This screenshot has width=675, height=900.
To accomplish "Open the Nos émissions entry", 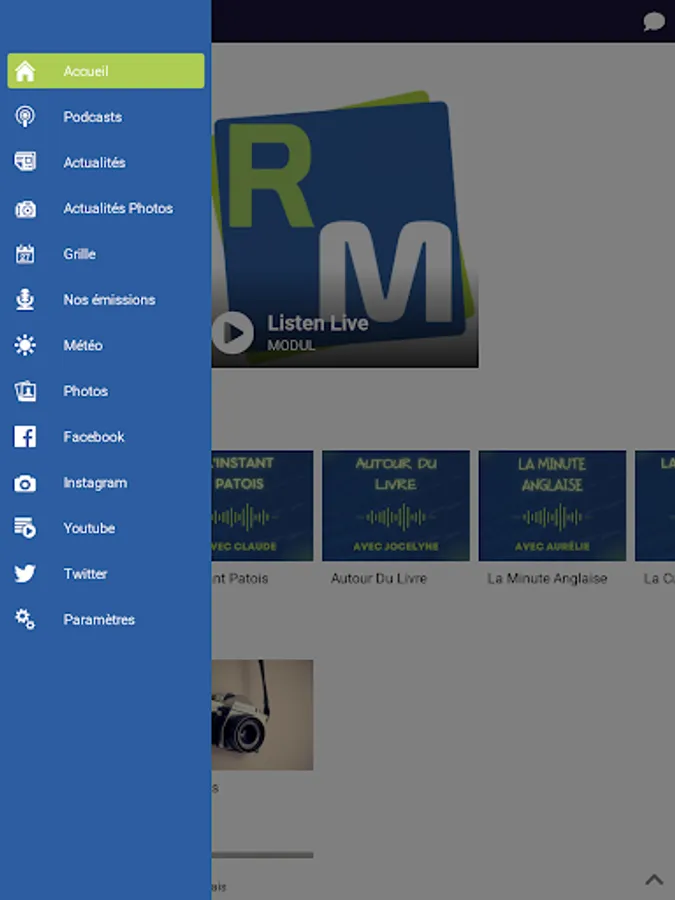I will 109,300.
